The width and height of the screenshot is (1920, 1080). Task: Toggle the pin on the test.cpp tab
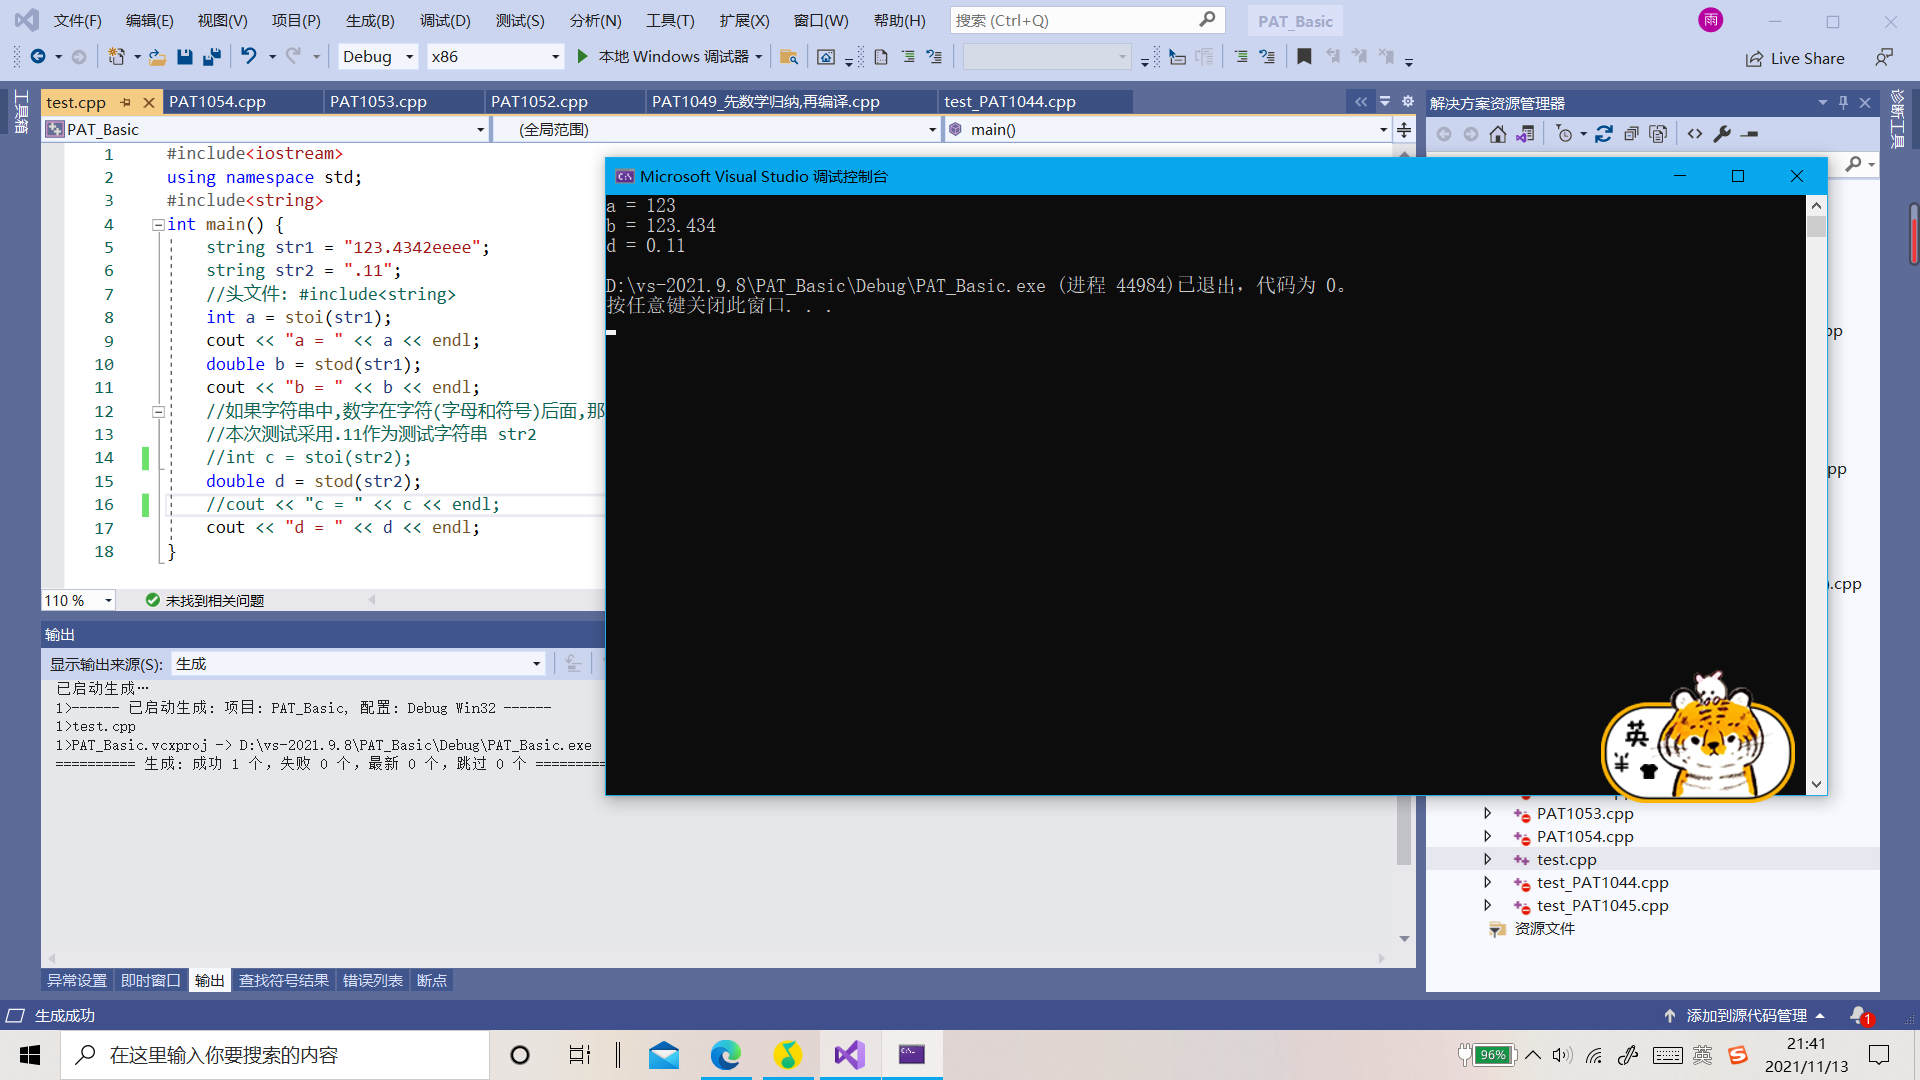tap(126, 102)
